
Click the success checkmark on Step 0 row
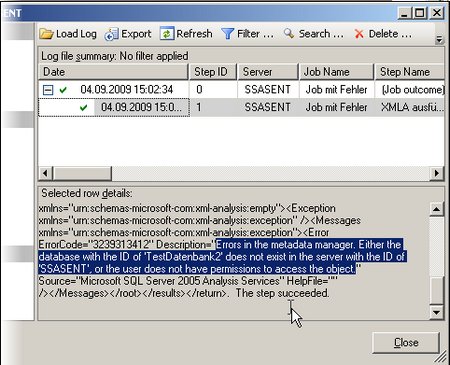click(63, 90)
